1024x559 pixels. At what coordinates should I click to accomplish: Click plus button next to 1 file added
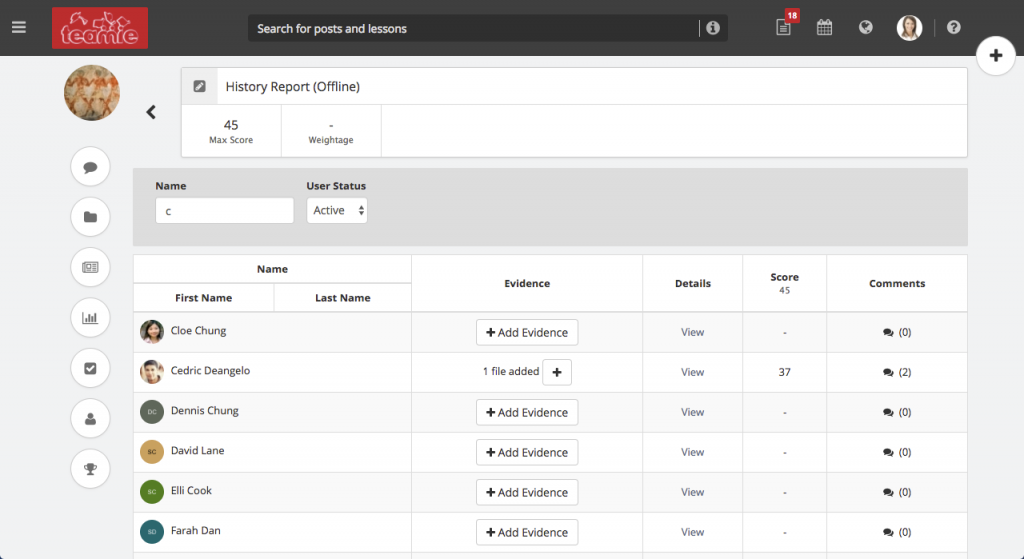tap(557, 372)
